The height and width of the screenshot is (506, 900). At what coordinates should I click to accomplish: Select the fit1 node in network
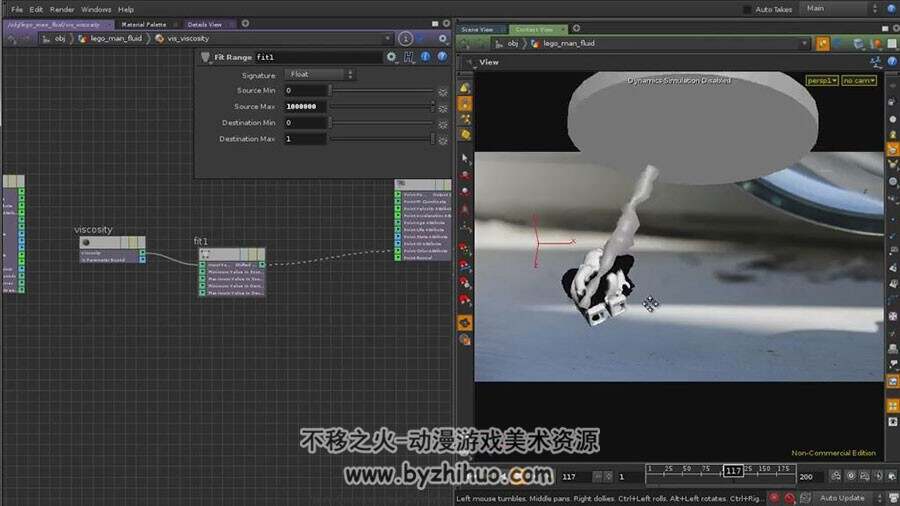point(232,272)
